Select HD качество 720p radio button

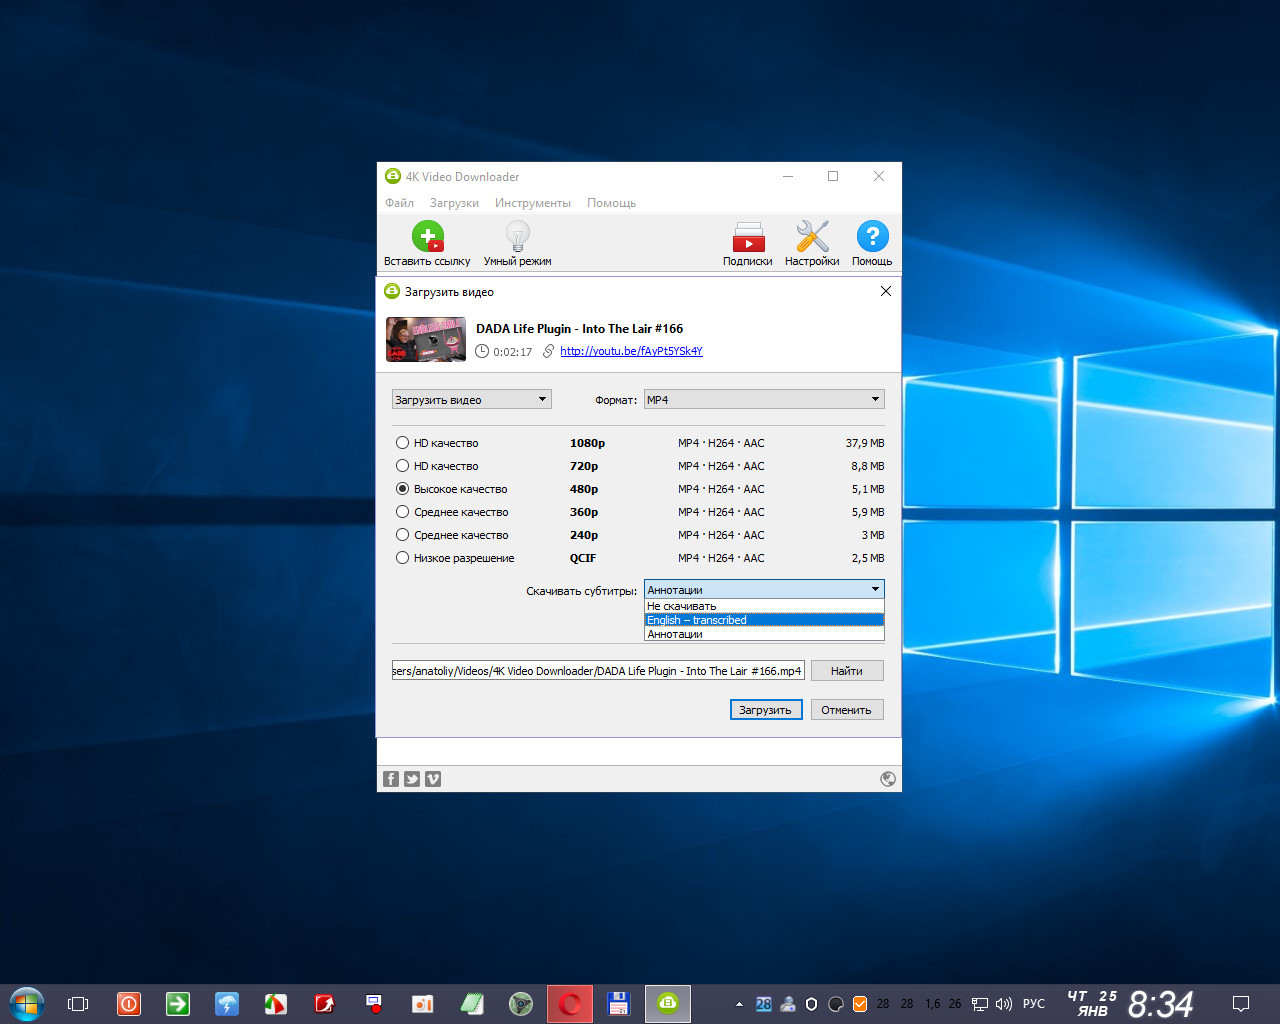[402, 466]
